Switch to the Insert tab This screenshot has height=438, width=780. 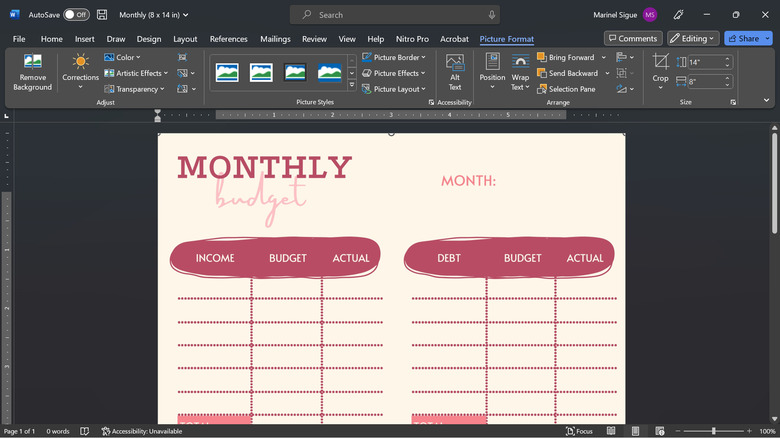[x=85, y=39]
